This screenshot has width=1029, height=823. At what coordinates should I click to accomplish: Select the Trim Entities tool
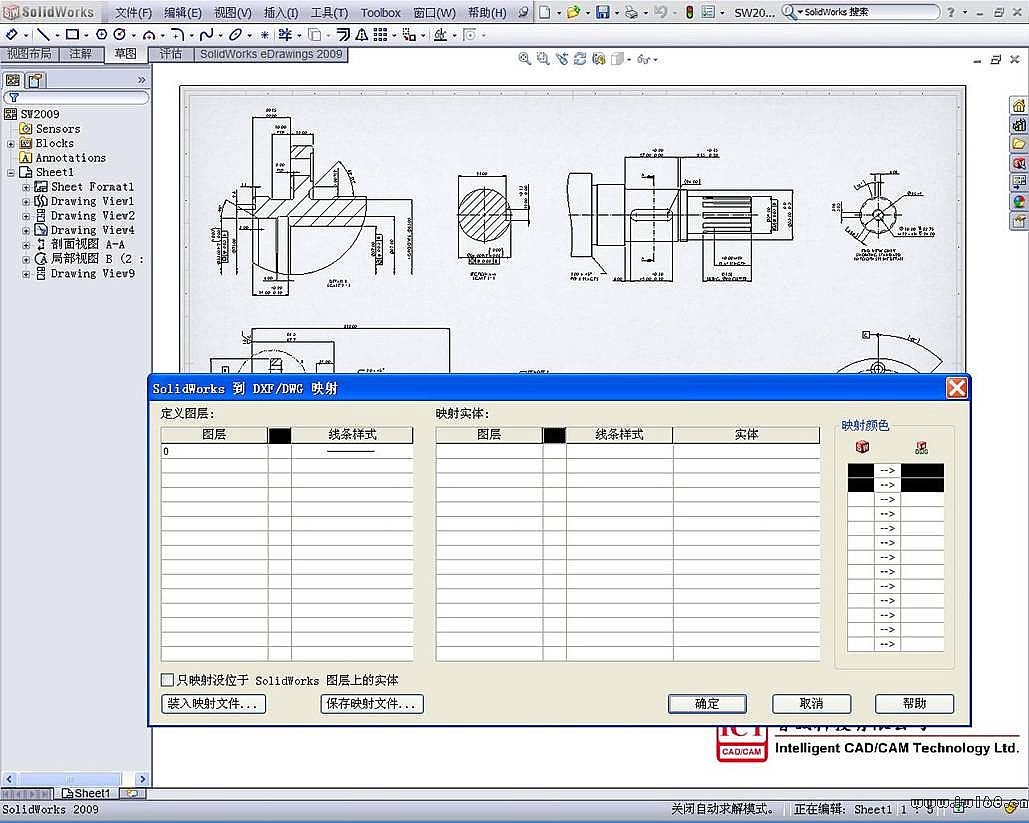(285, 35)
